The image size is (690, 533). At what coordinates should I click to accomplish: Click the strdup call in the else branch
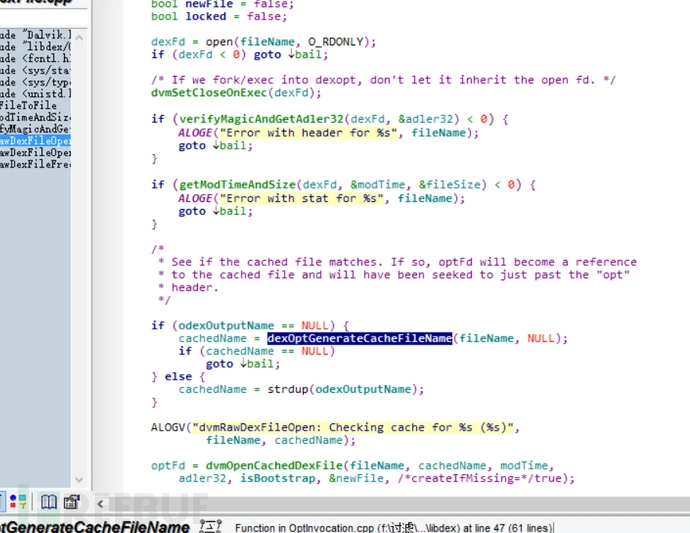288,390
